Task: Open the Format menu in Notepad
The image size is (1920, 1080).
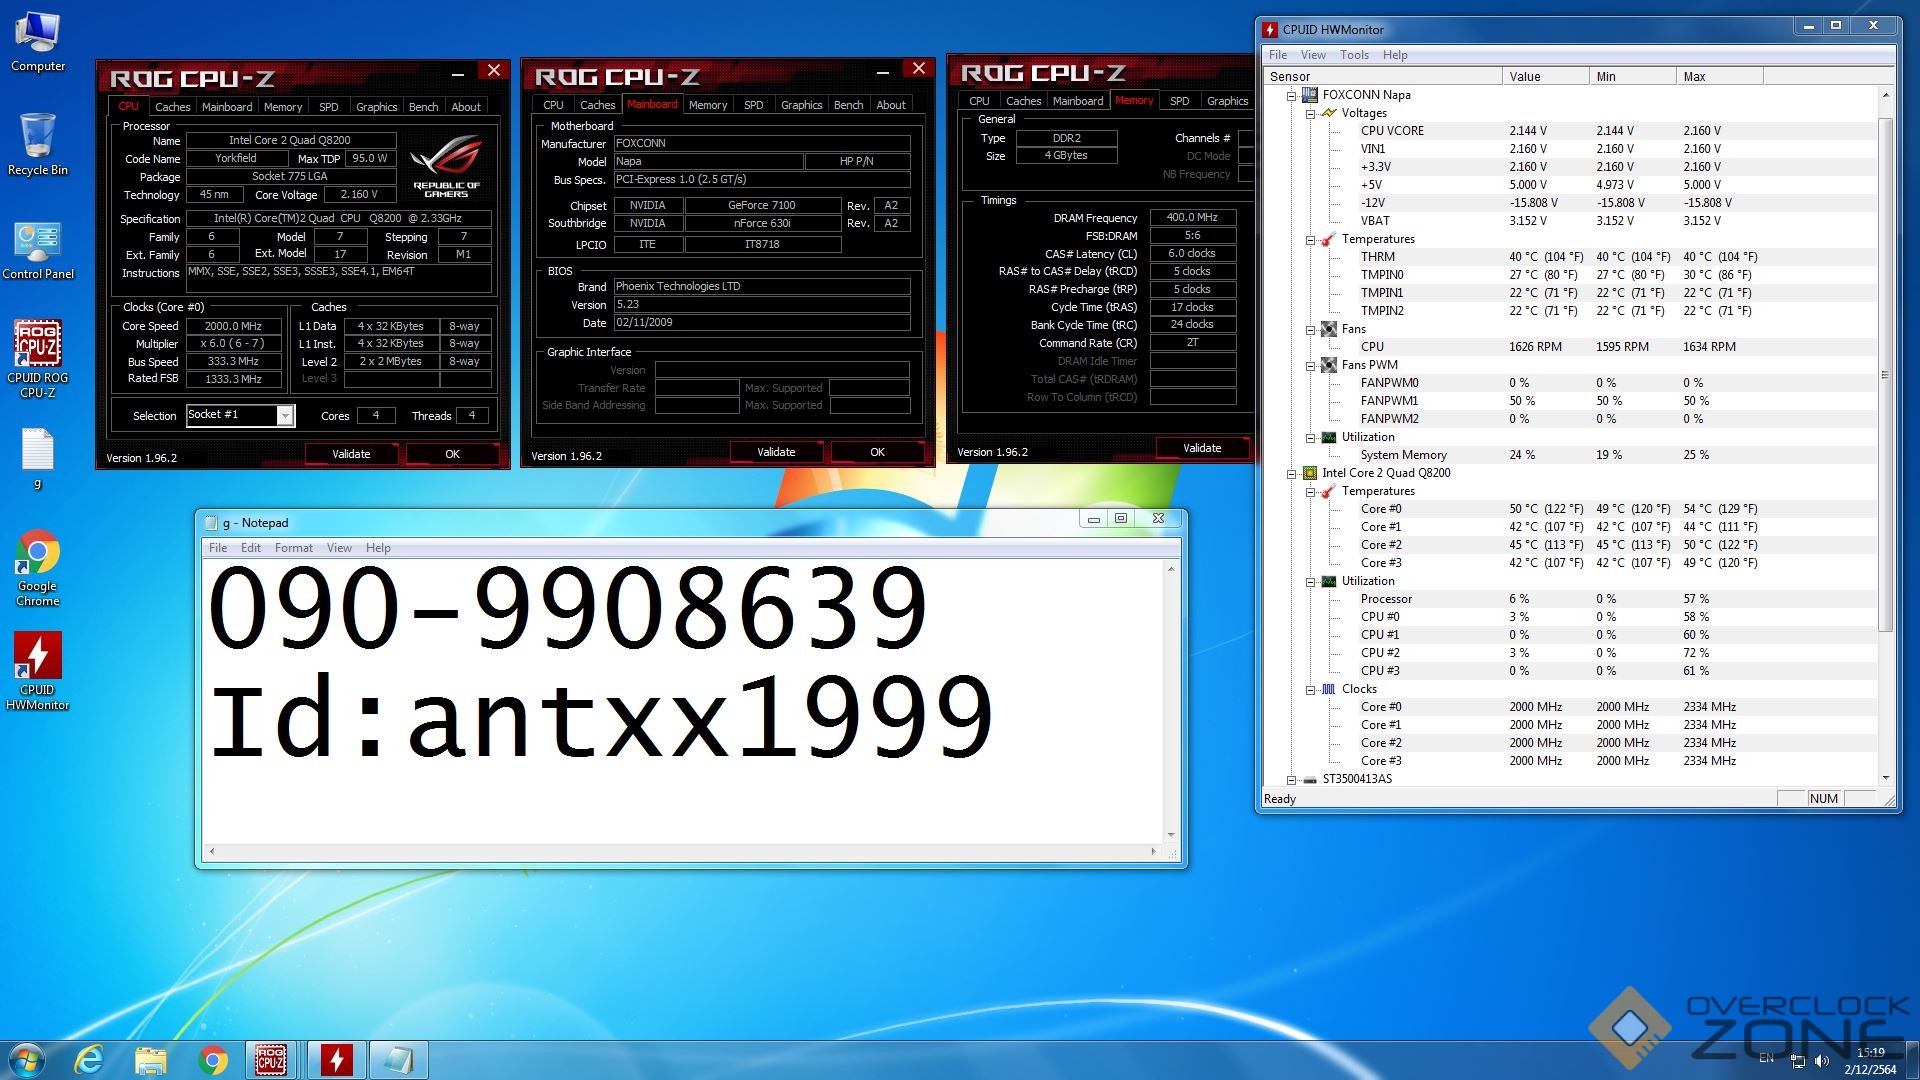Action: click(294, 548)
